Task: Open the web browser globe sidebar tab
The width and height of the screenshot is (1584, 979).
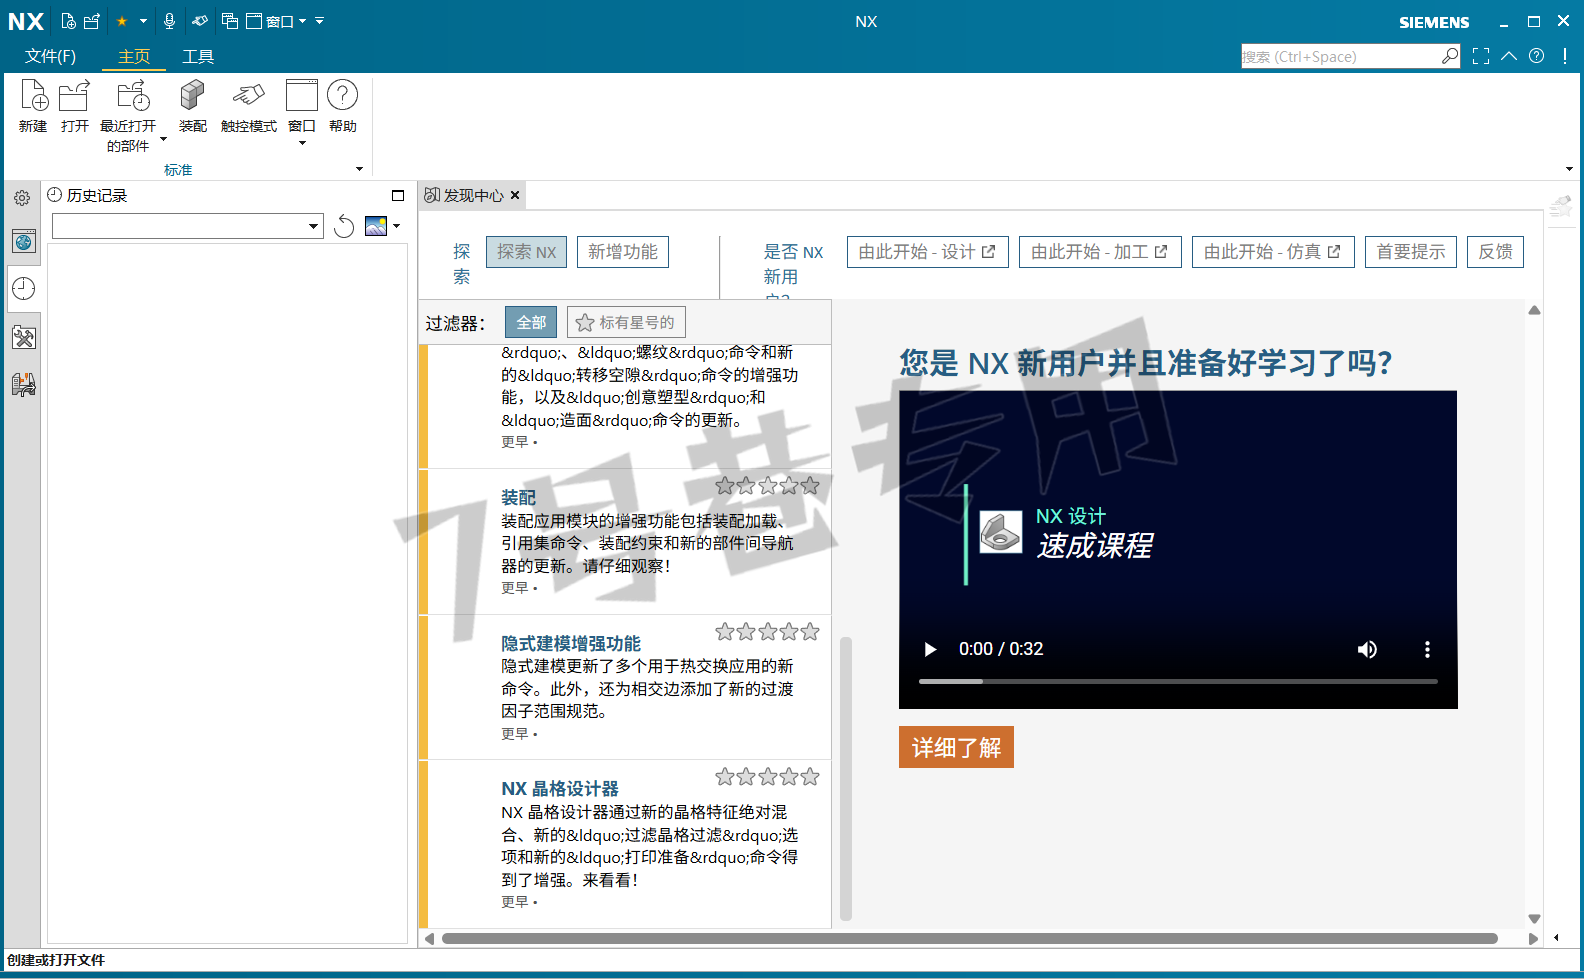Action: [24, 241]
